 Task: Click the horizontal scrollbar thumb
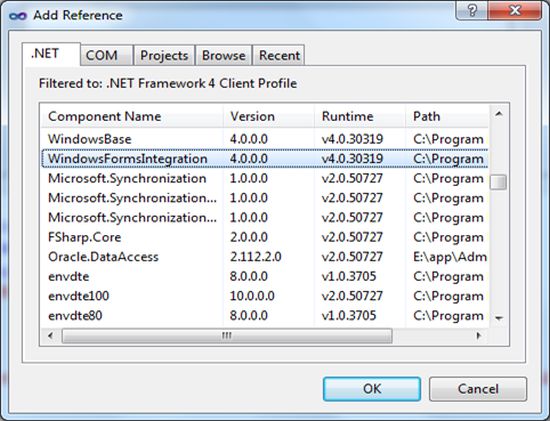[227, 336]
